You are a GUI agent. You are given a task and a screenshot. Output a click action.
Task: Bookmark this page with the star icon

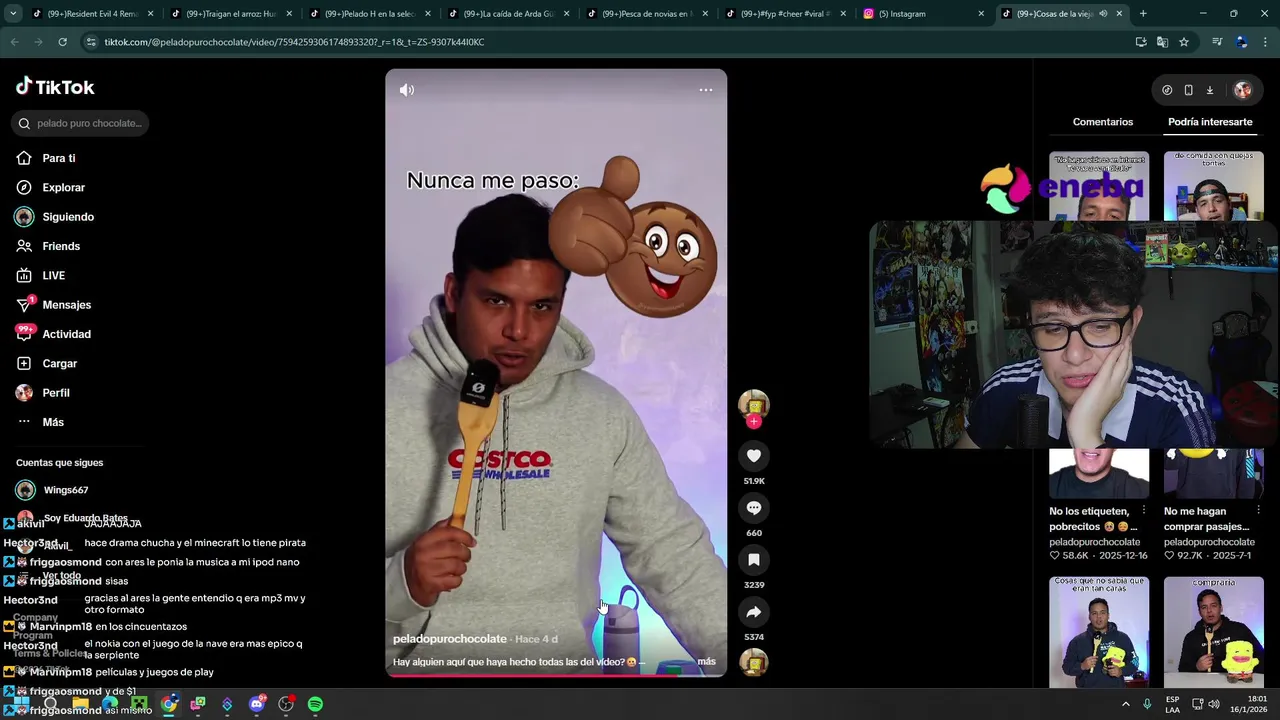pyautogui.click(x=1184, y=42)
